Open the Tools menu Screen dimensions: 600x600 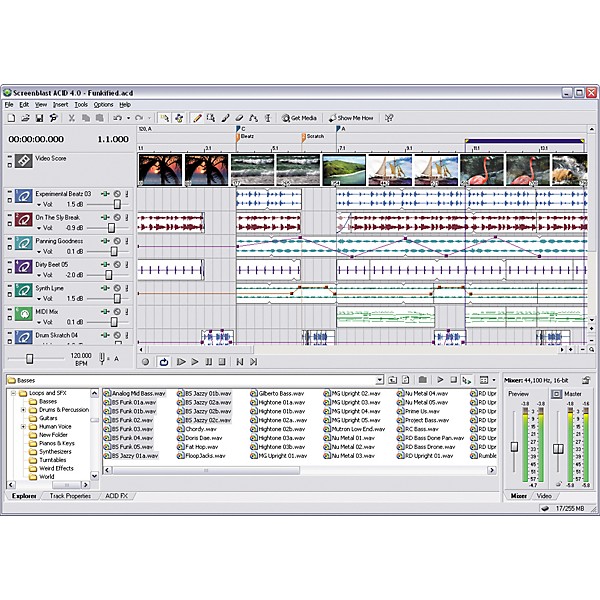point(81,105)
